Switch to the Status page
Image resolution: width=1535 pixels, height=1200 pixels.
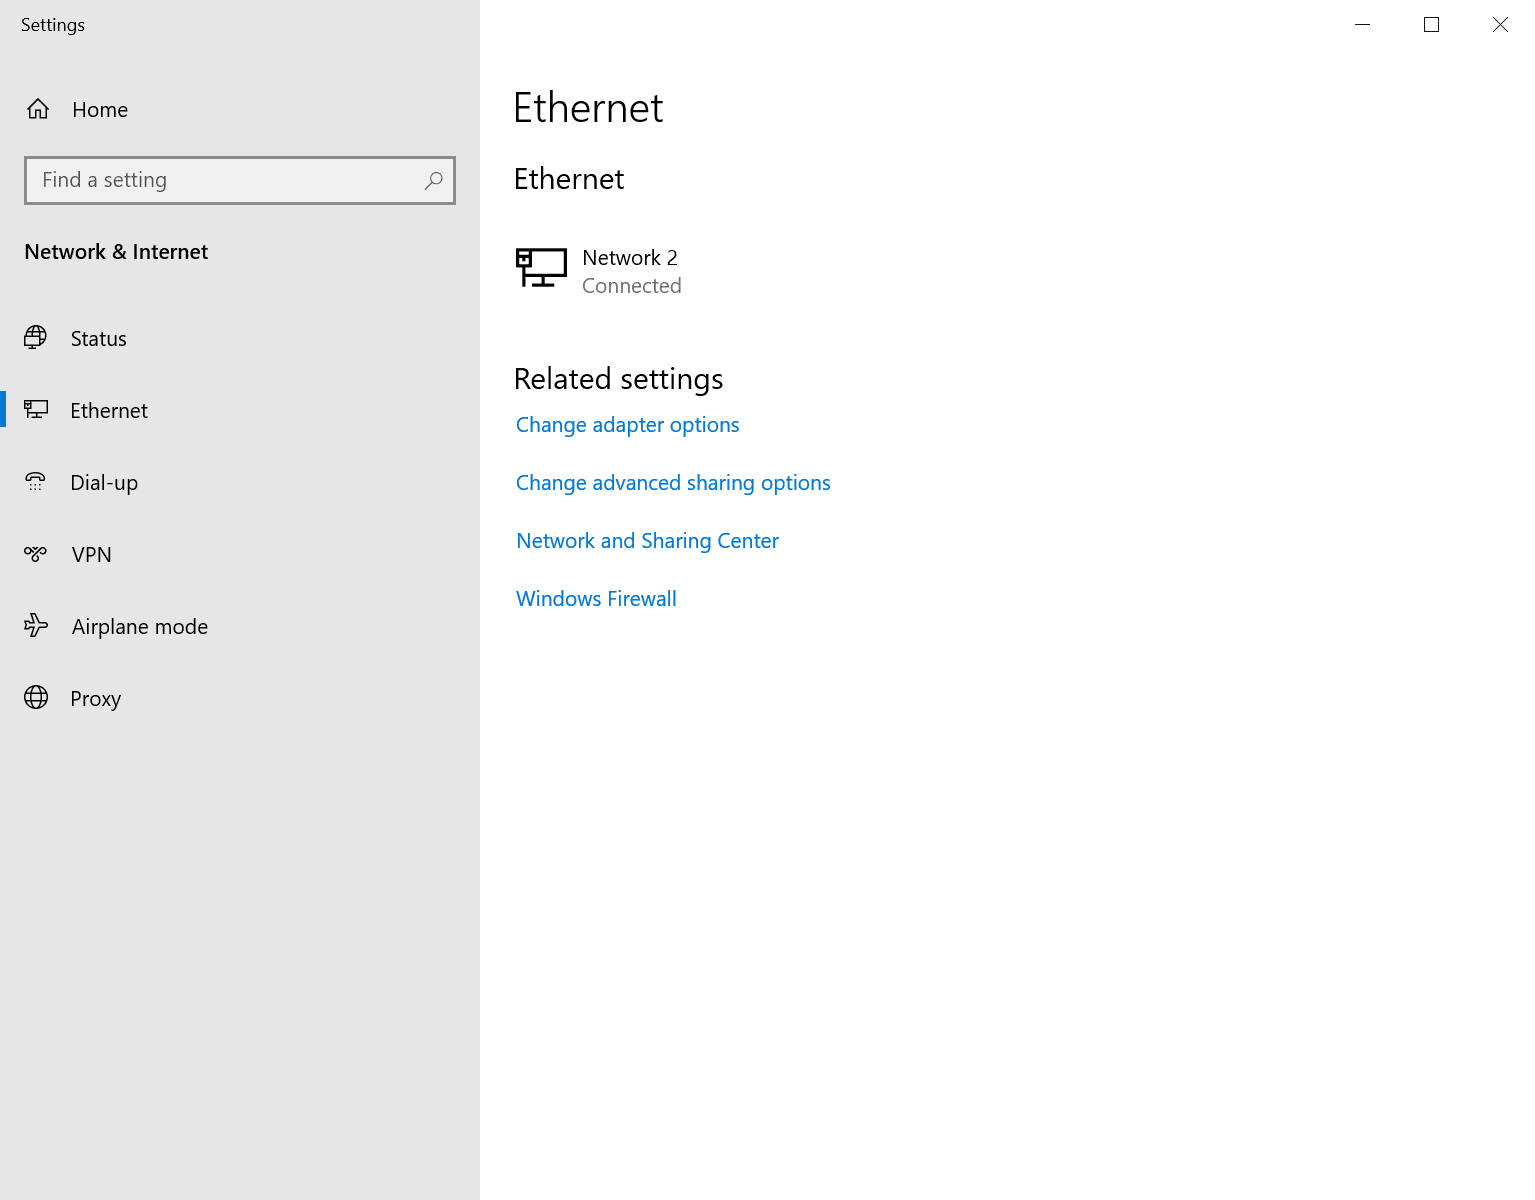[98, 338]
